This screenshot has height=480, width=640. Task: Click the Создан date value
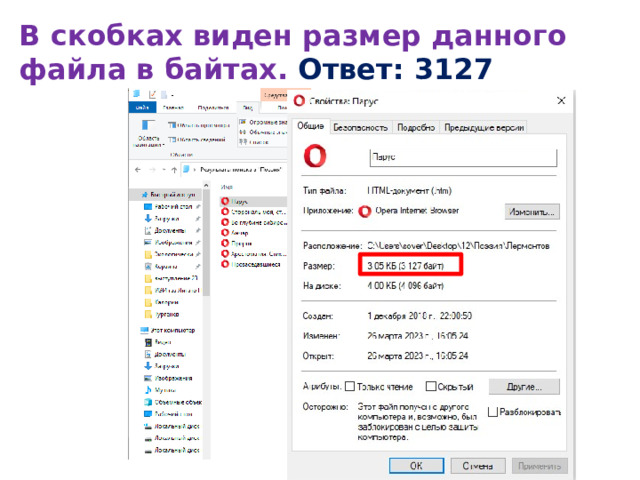click(x=420, y=316)
